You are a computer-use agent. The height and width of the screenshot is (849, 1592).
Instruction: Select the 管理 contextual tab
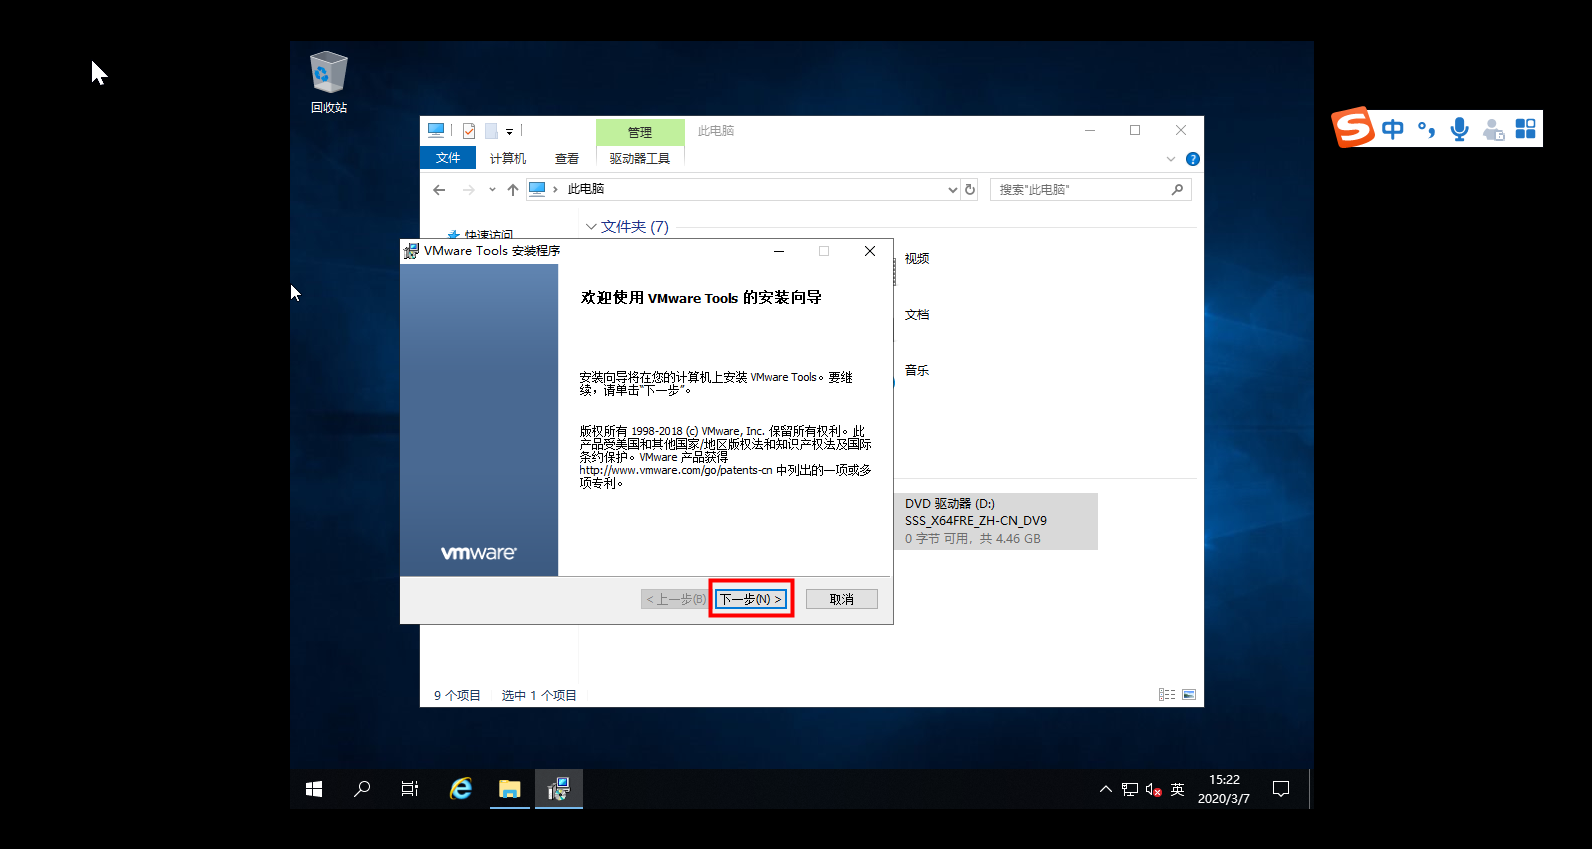pos(640,132)
